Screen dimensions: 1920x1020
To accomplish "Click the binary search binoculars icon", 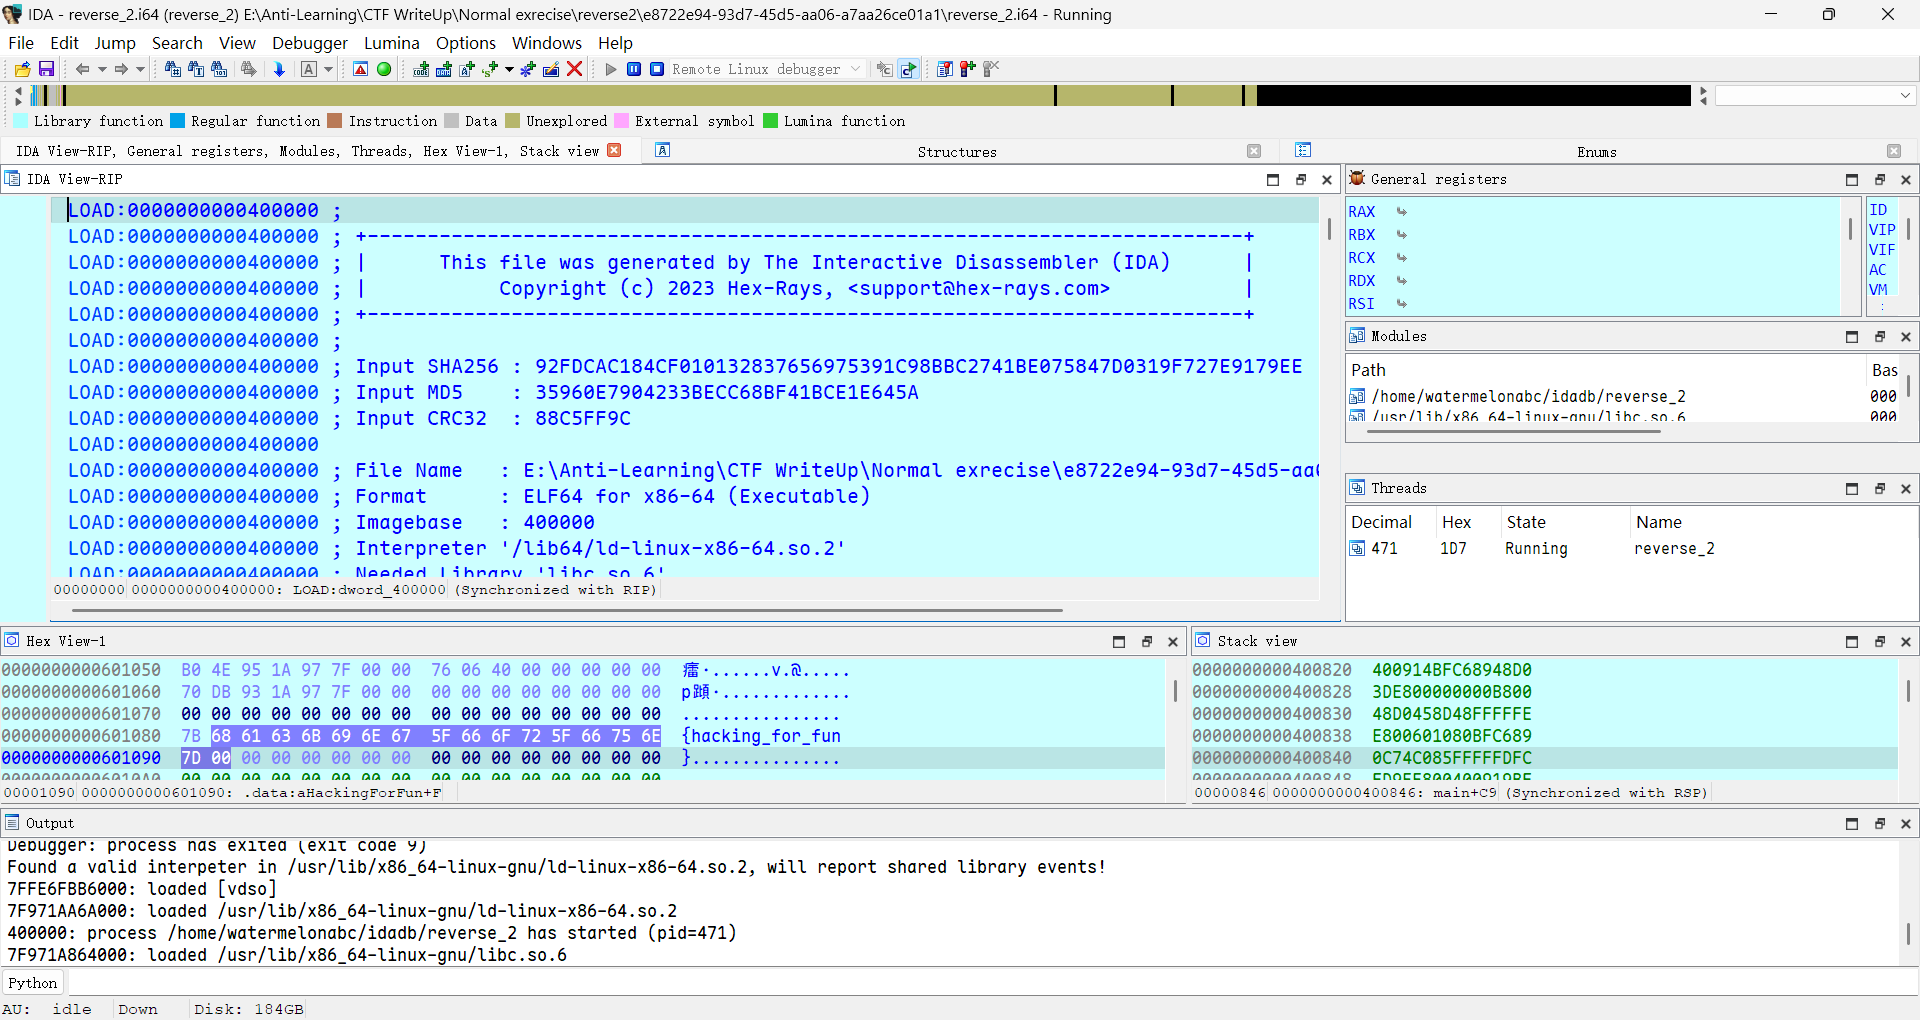I will point(219,69).
